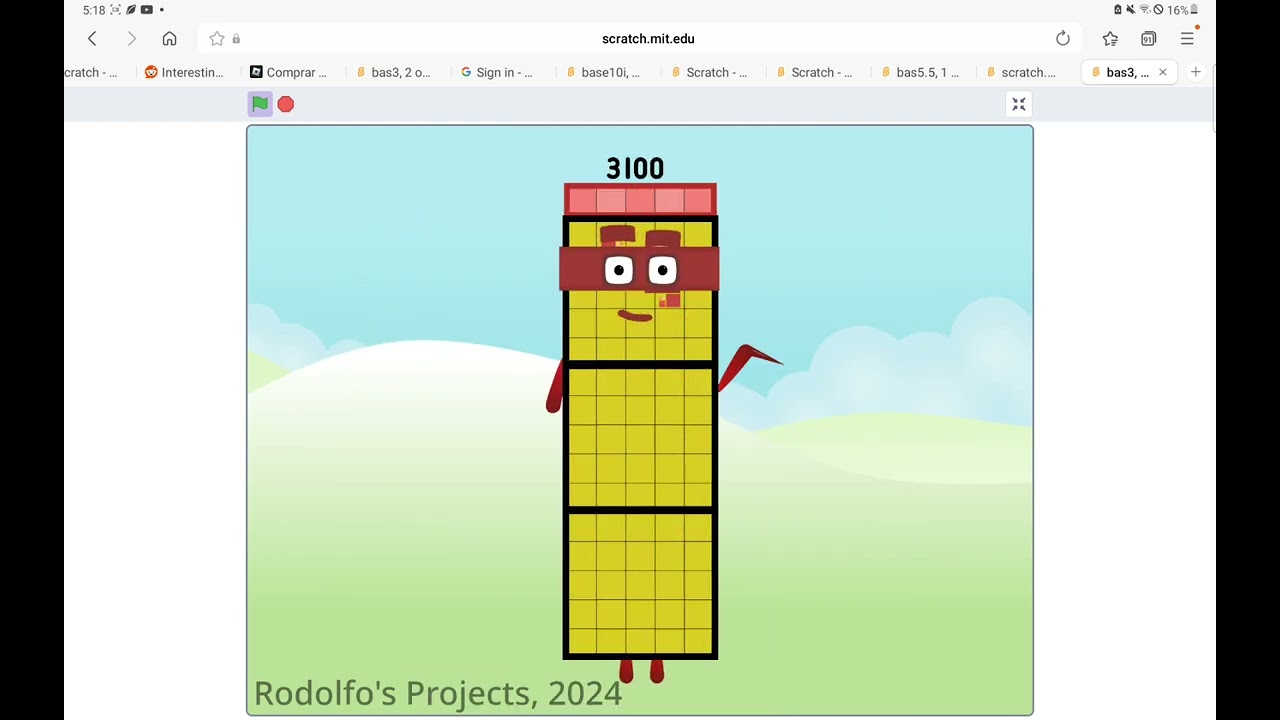Click the red stop button
The height and width of the screenshot is (720, 1280).
click(286, 104)
